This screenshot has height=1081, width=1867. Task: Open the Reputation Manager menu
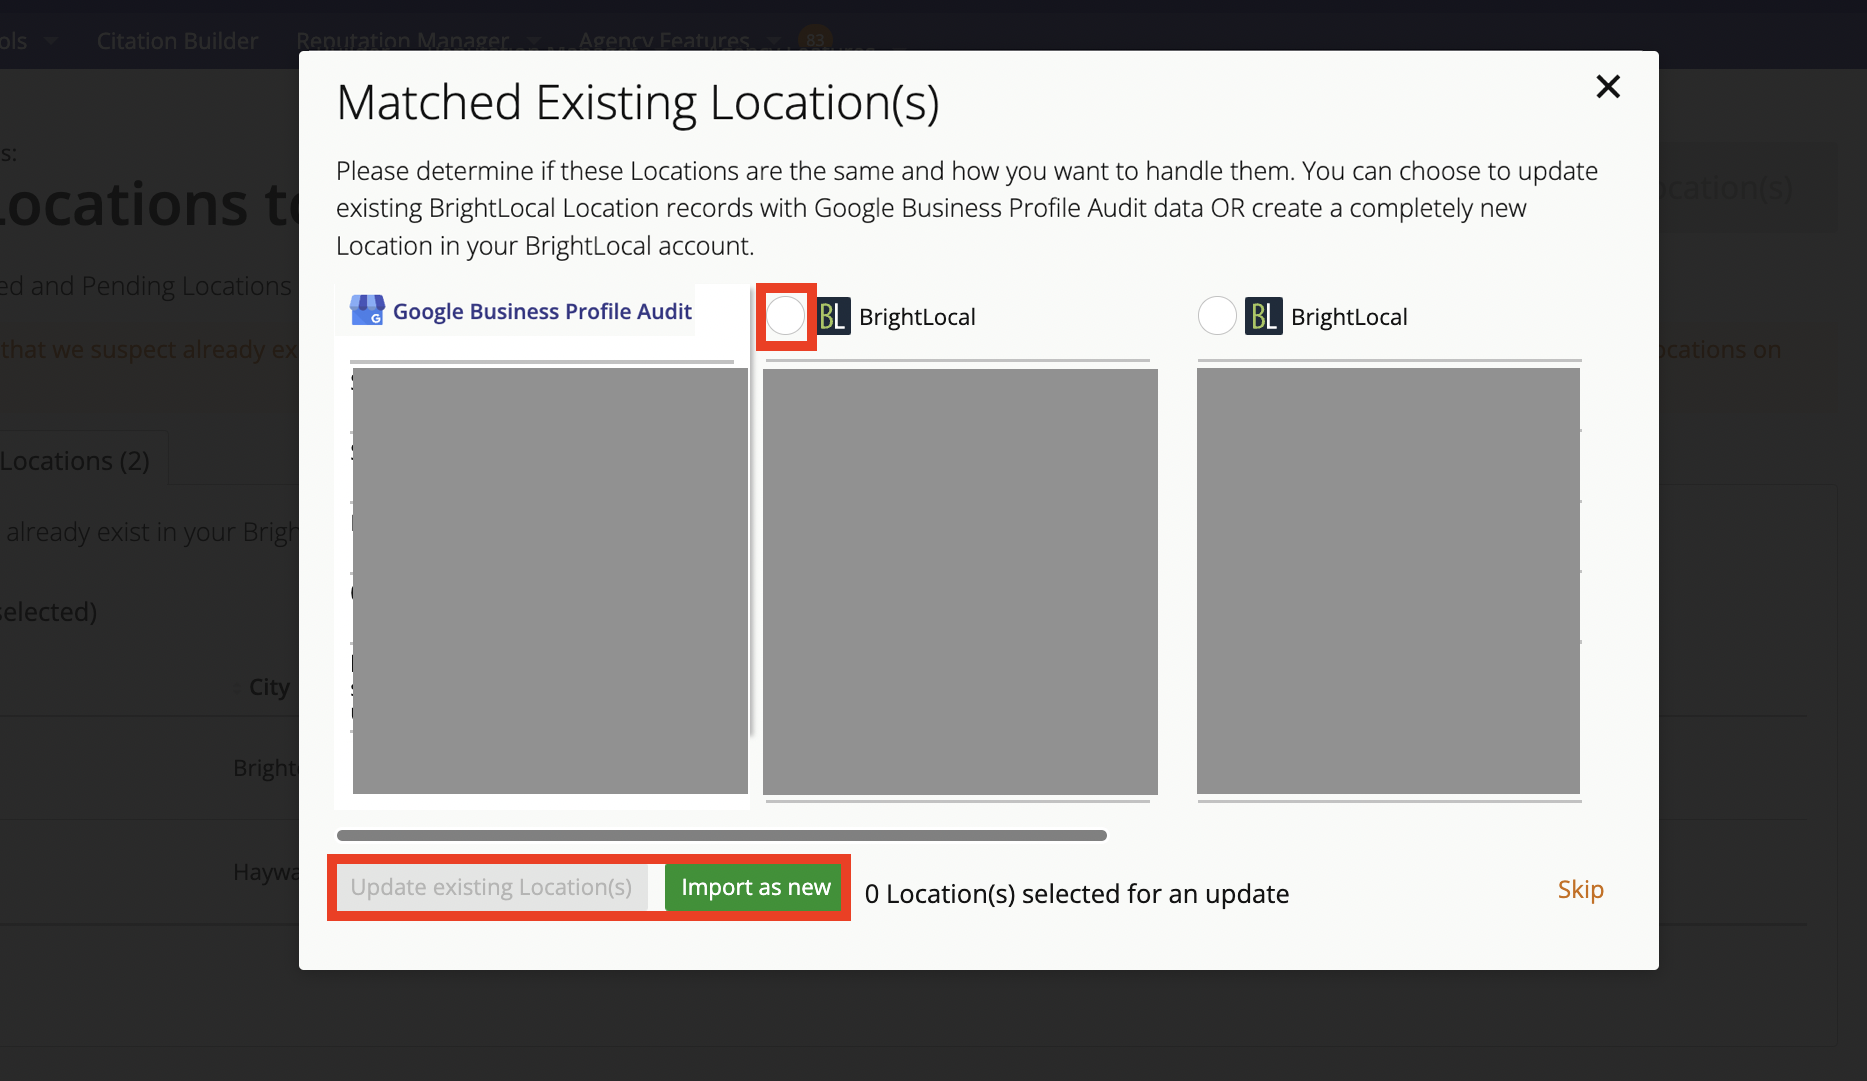point(403,41)
